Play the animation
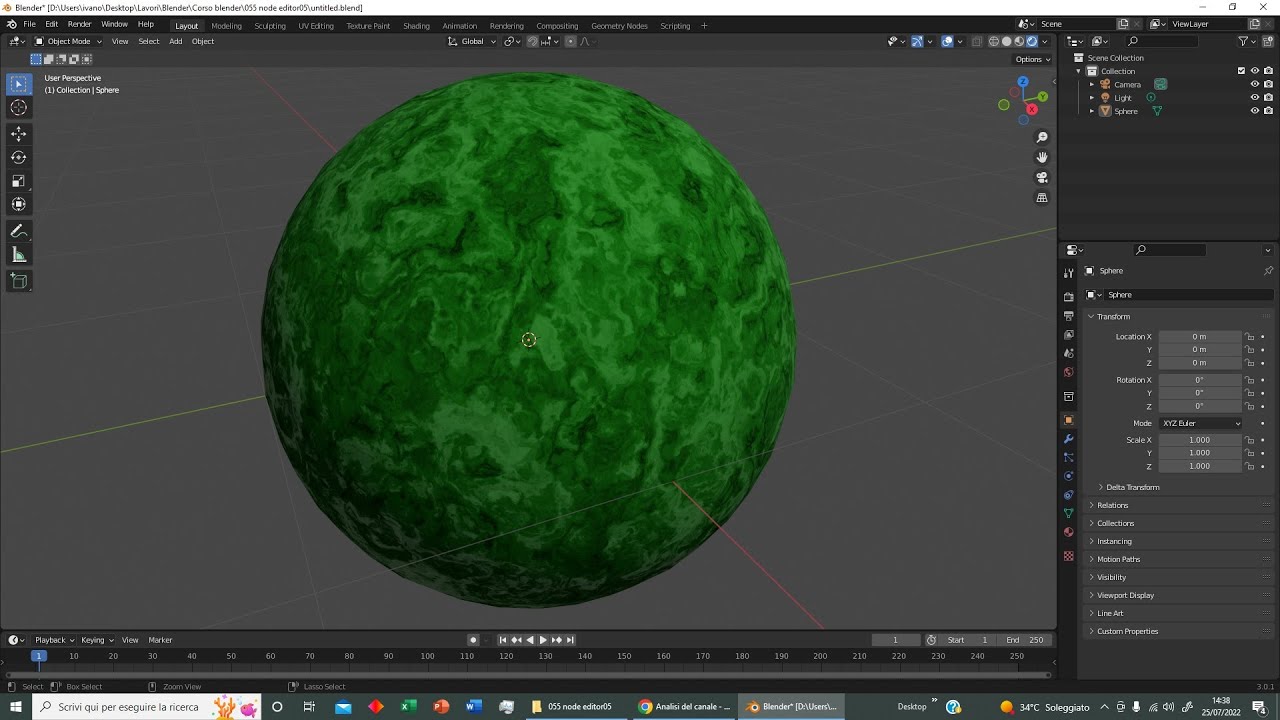This screenshot has height=720, width=1280. (x=543, y=640)
